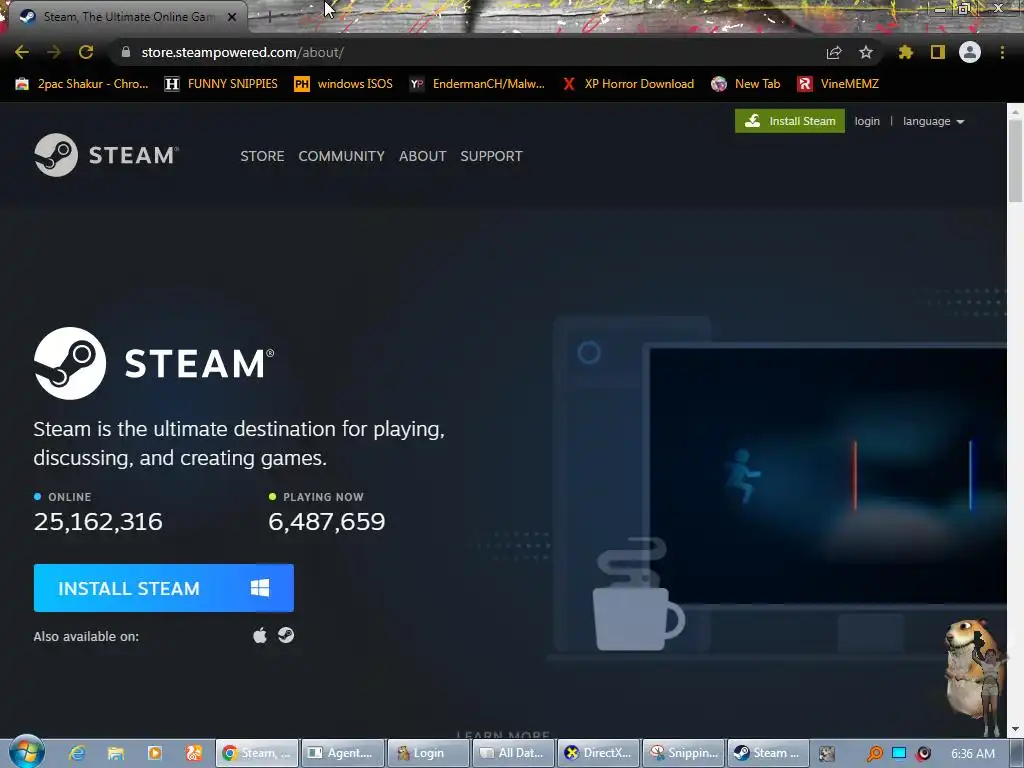Switch to Steam client taskbar window

(769, 753)
